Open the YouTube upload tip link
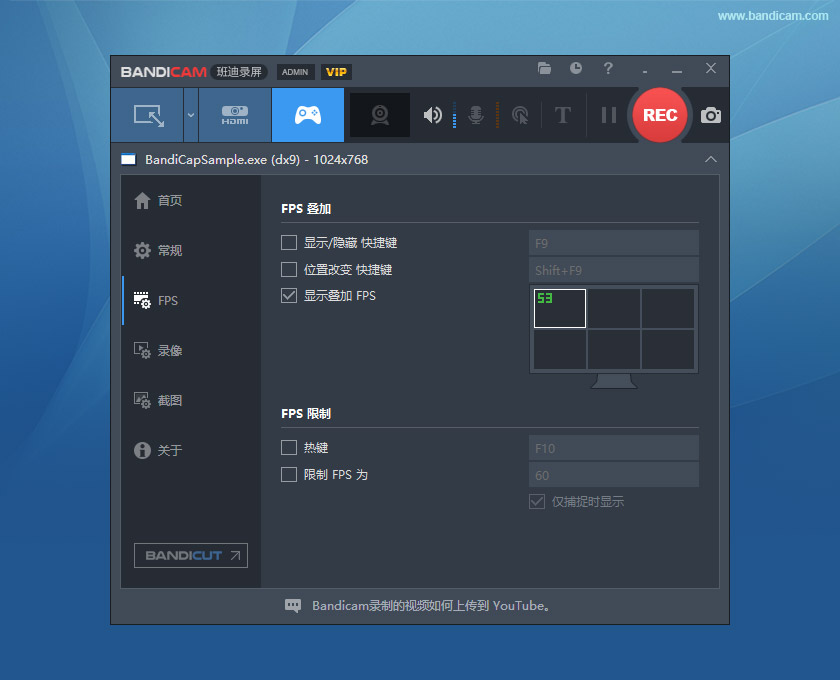This screenshot has width=840, height=680. click(x=431, y=606)
